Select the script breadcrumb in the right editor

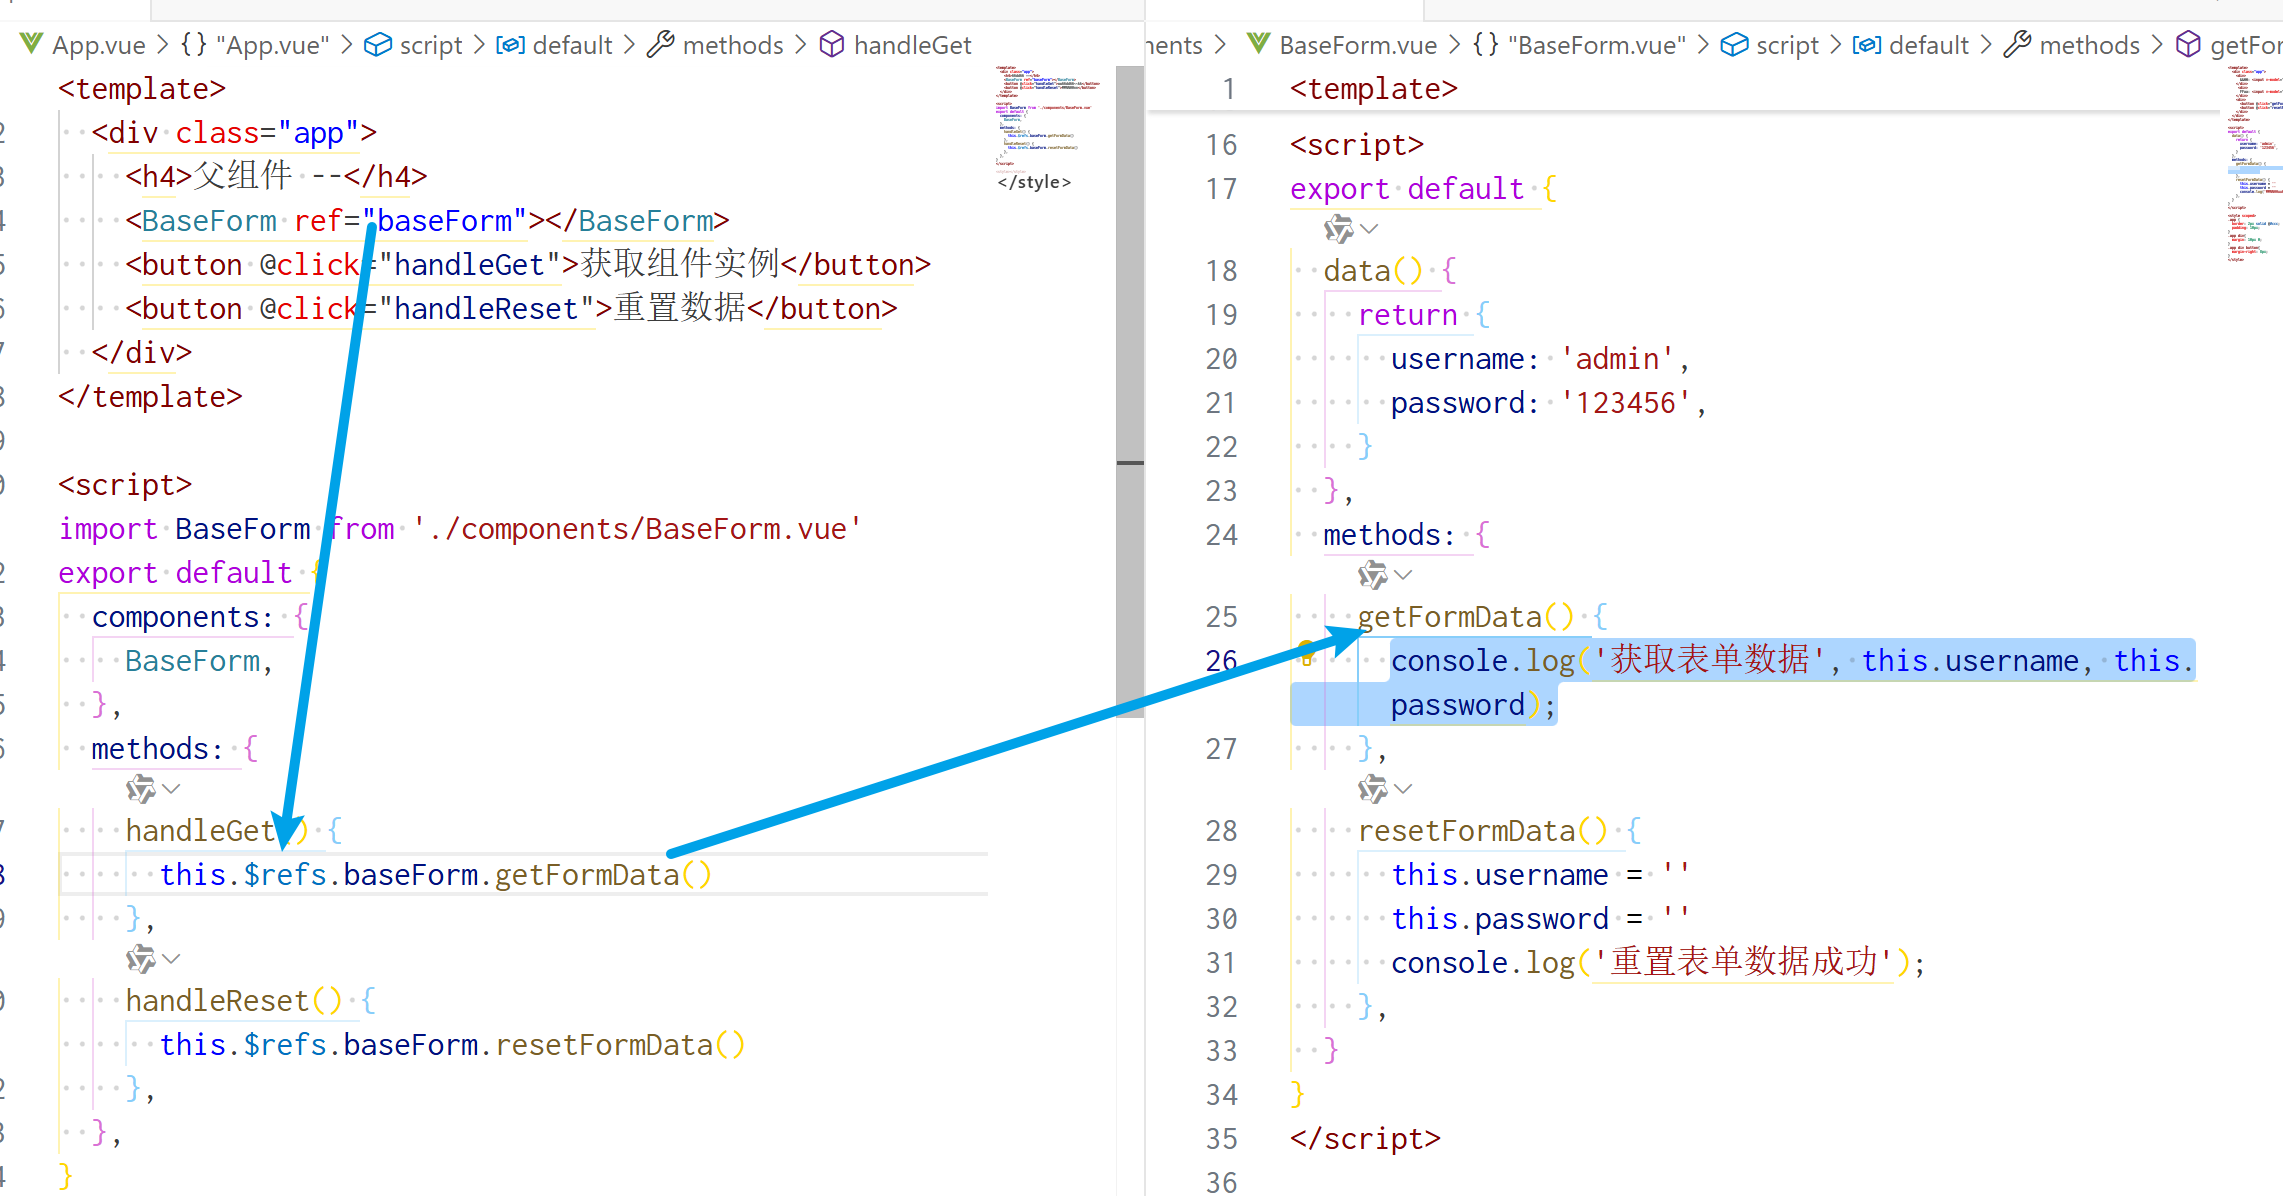tap(1787, 45)
